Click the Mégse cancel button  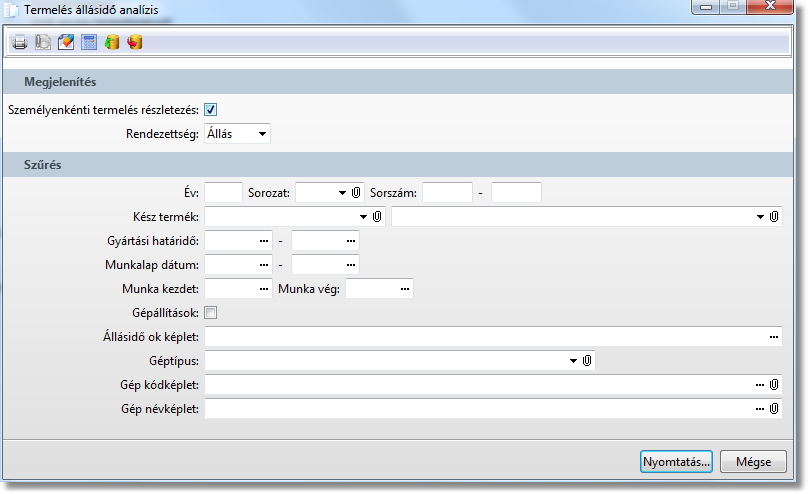[x=753, y=462]
